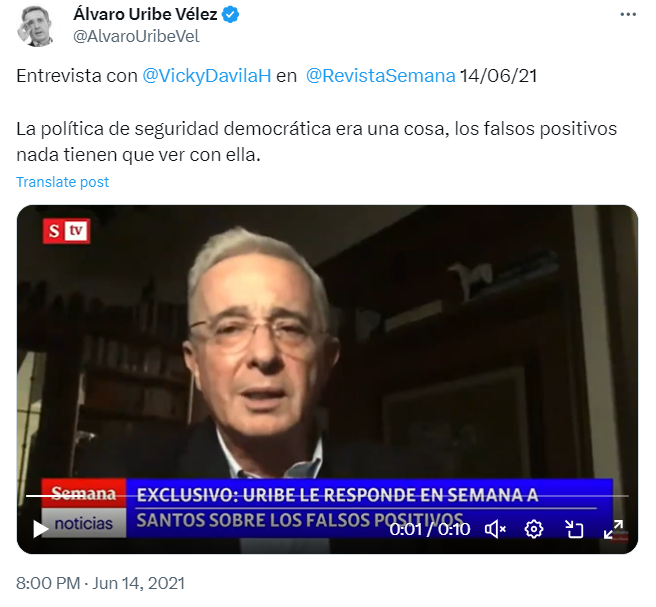Unmute the video sound
The height and width of the screenshot is (607, 656).
point(495,529)
